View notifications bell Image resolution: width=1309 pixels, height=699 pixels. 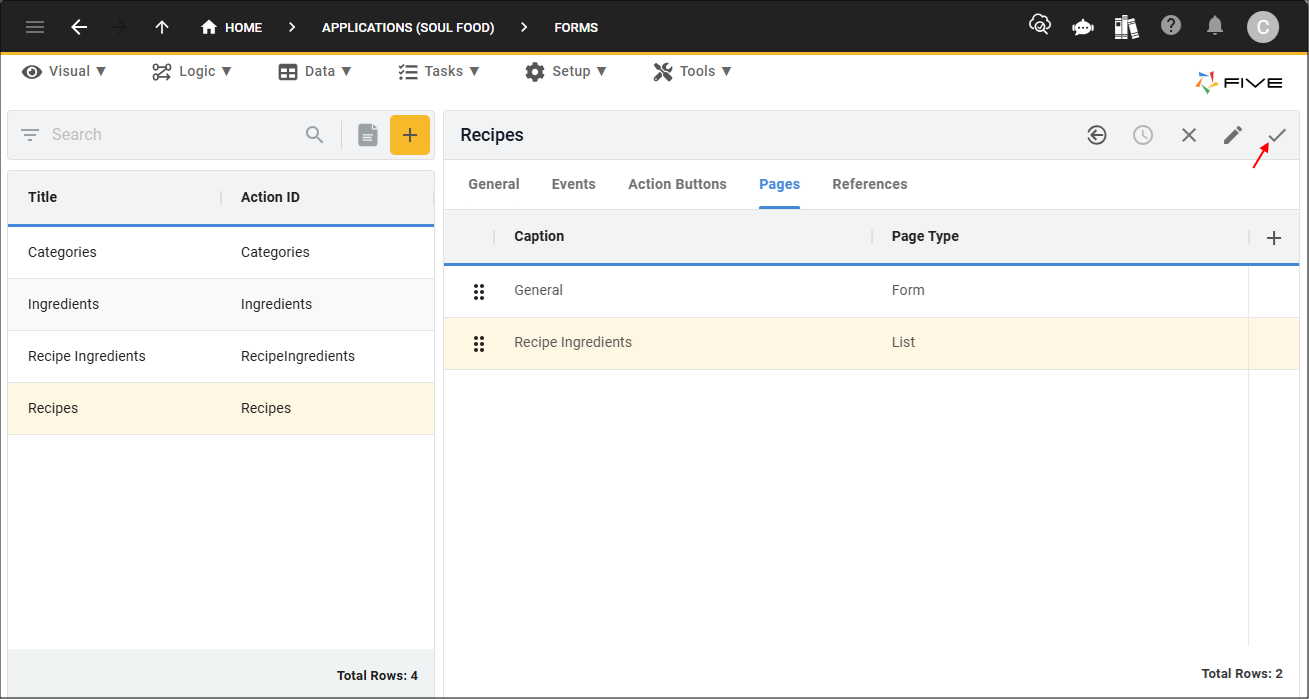(x=1215, y=26)
